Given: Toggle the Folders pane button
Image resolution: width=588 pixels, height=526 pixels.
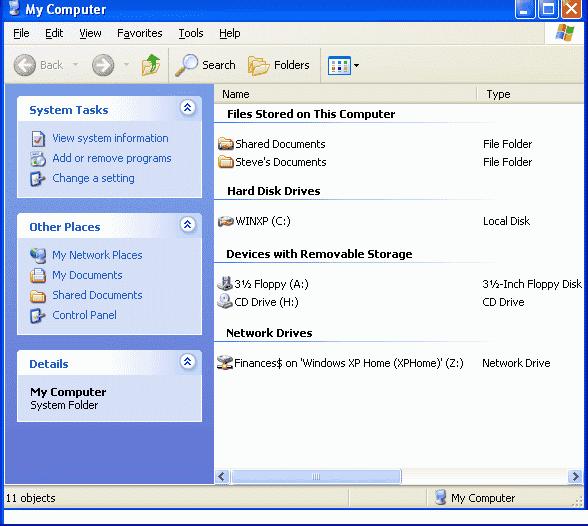Looking at the screenshot, I should 279,65.
